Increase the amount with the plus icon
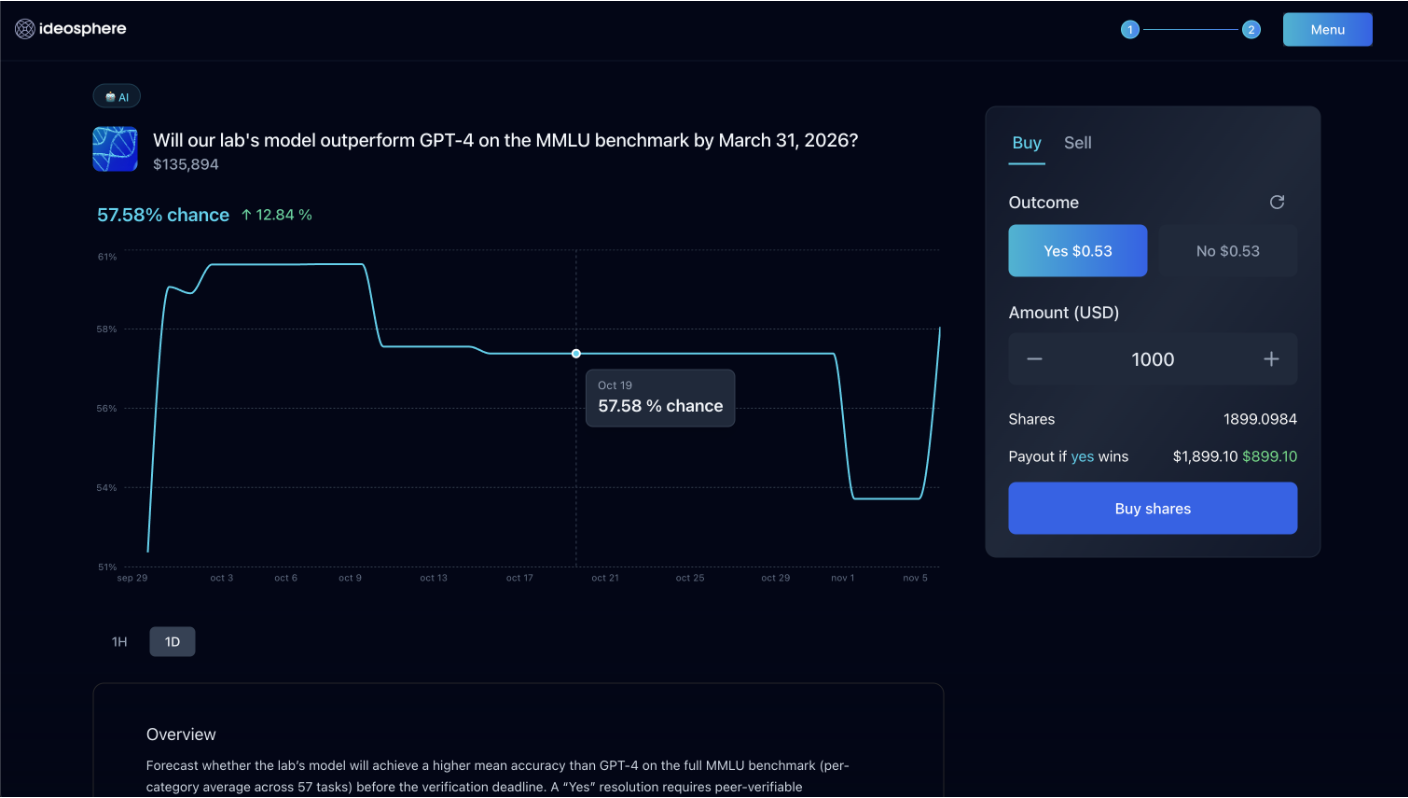The width and height of the screenshot is (1408, 798). (x=1271, y=359)
